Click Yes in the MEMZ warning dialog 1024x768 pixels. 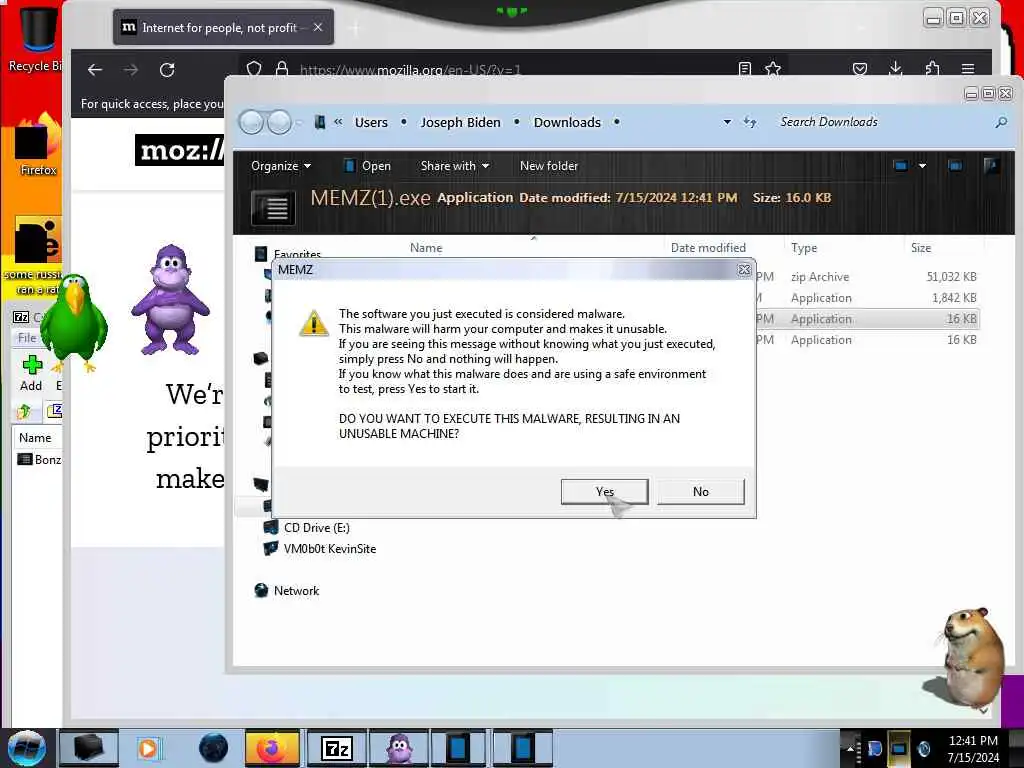click(x=604, y=491)
